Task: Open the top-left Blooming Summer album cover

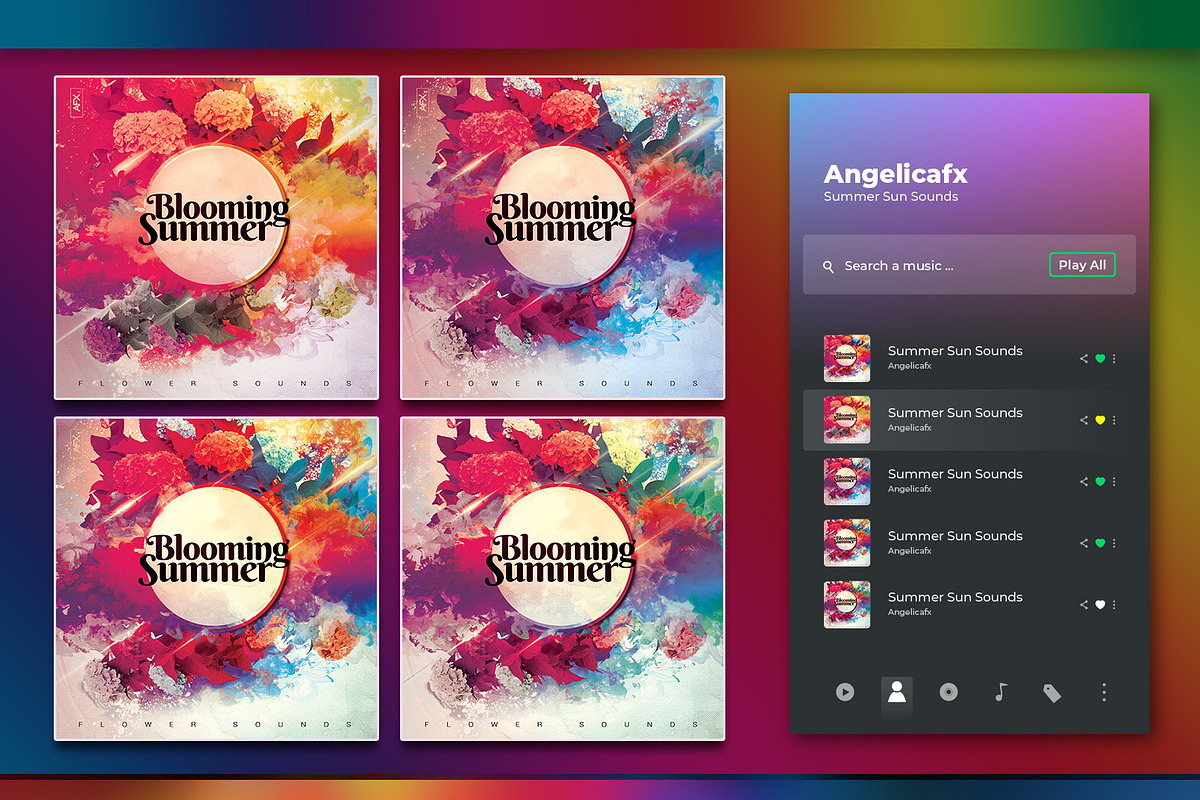Action: (x=216, y=237)
